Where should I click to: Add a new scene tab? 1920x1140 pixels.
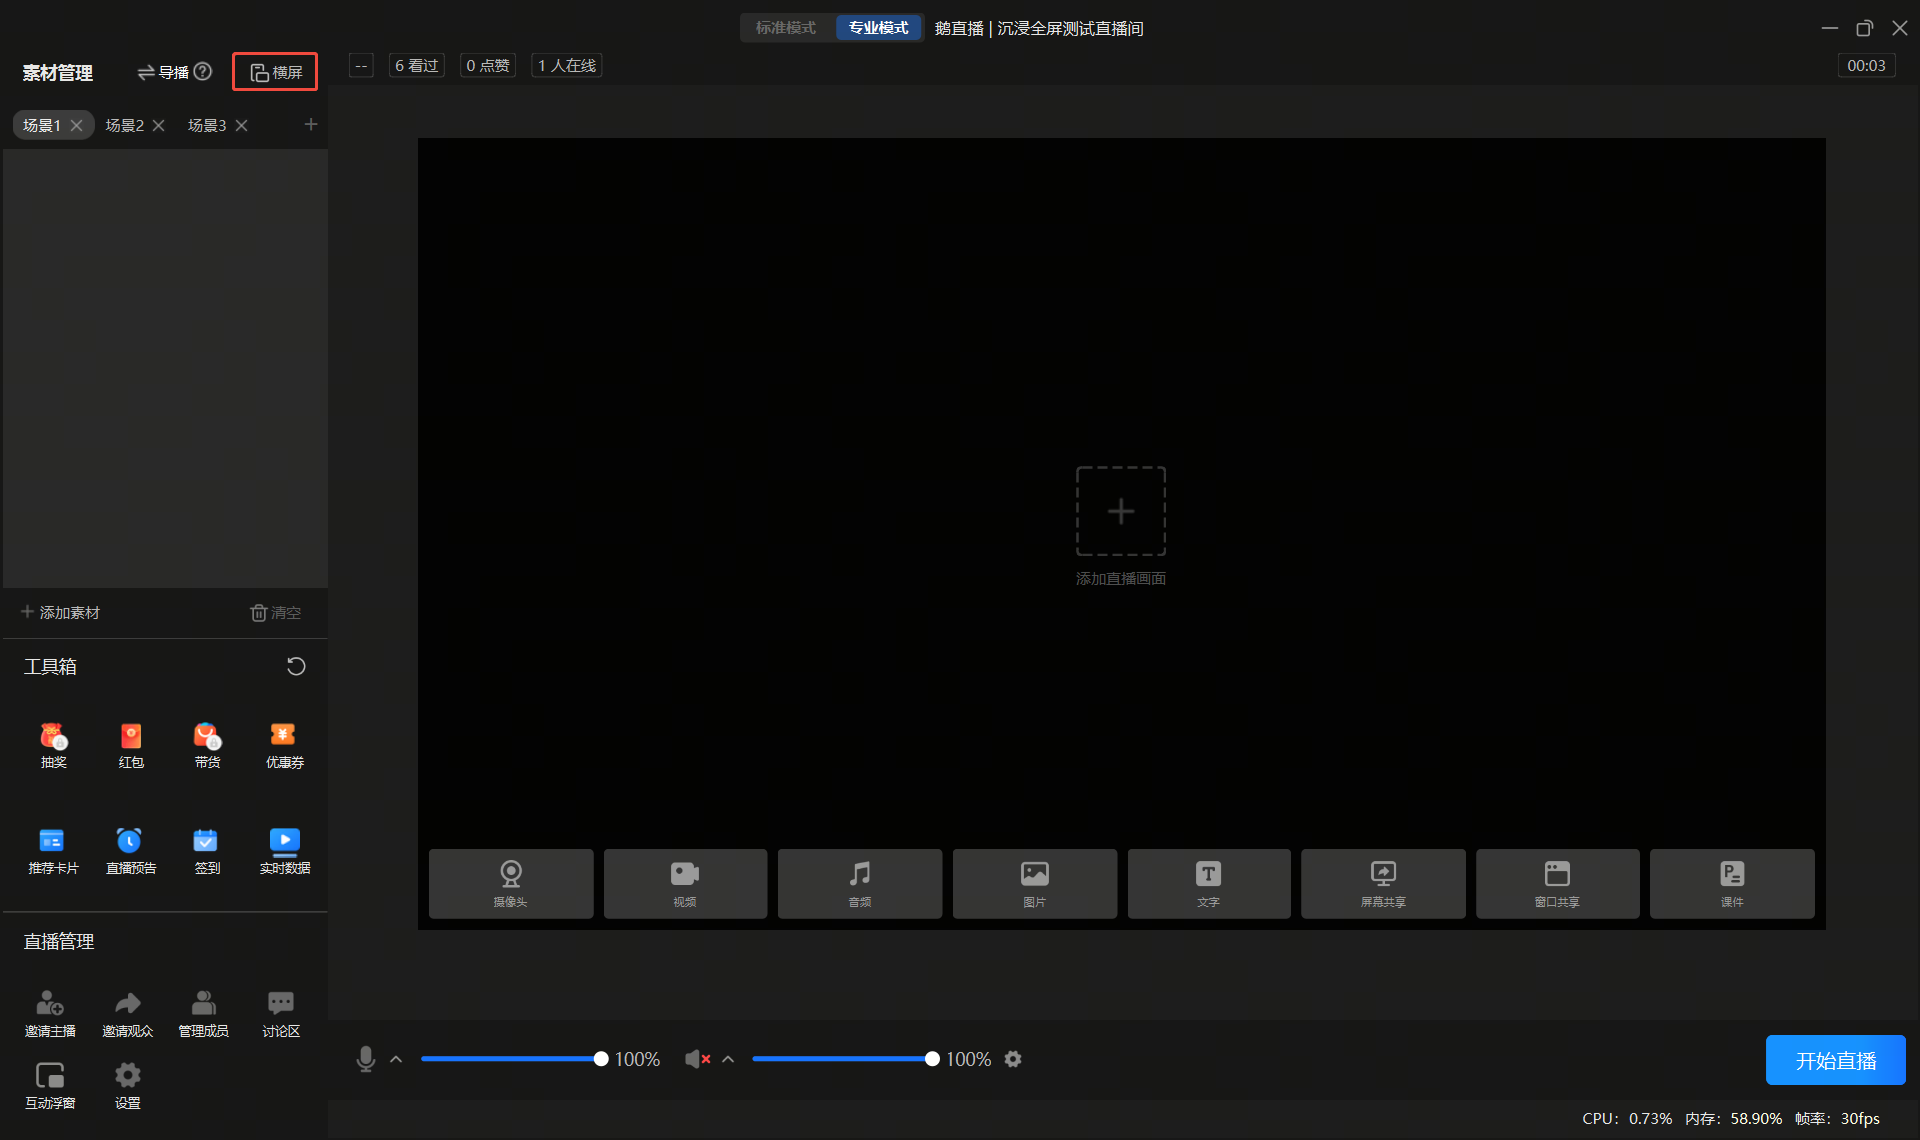[x=311, y=124]
